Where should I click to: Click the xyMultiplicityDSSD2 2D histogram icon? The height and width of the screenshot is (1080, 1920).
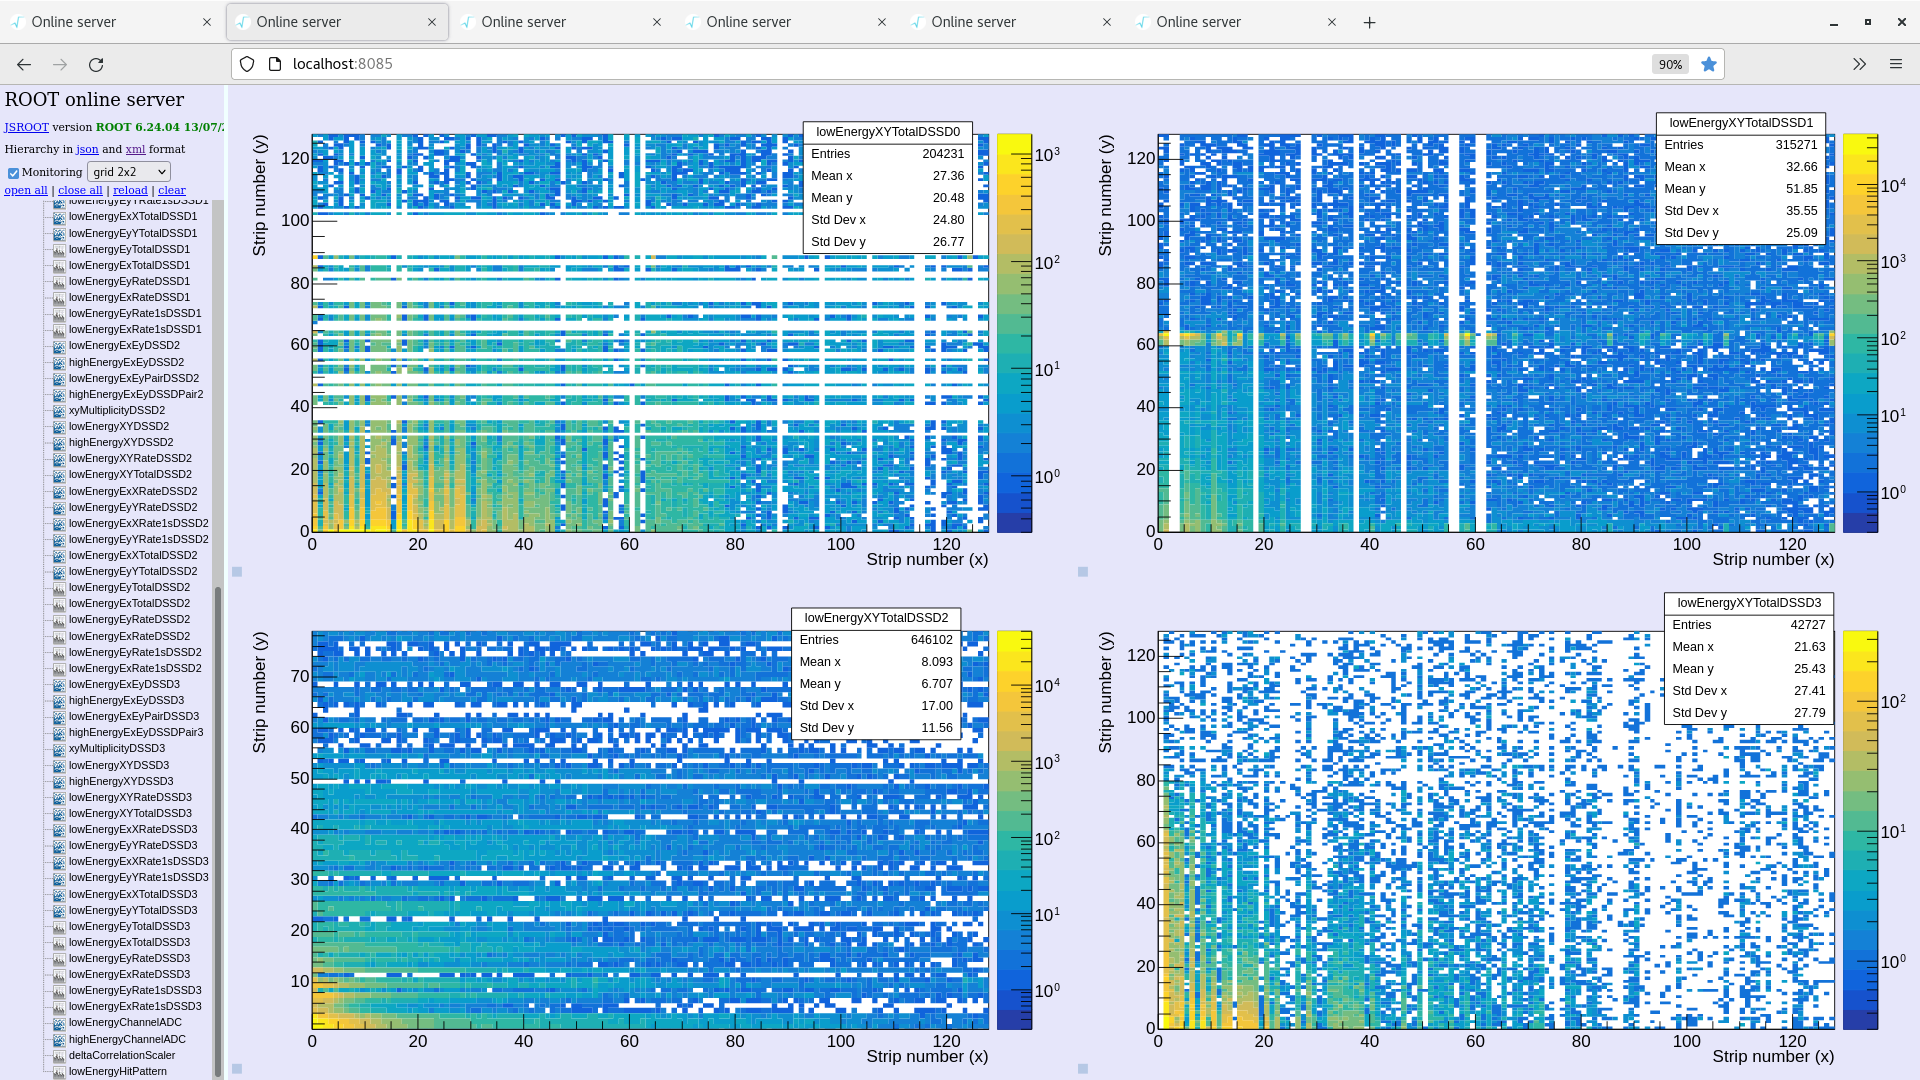point(58,410)
